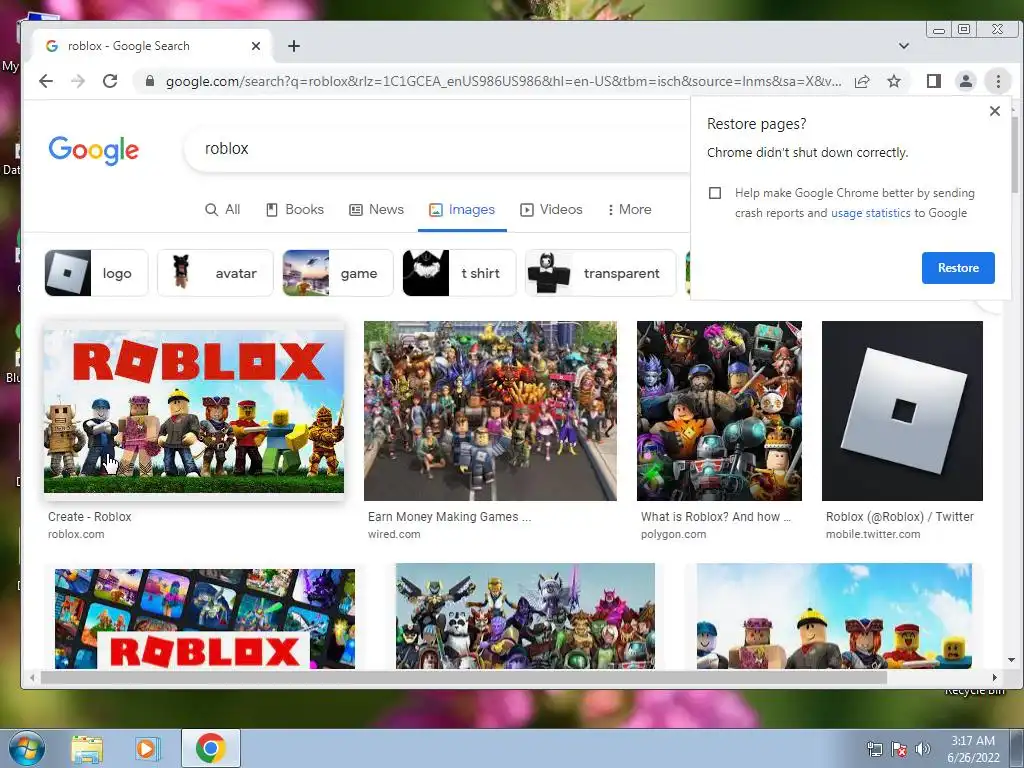Viewport: 1024px width, 768px height.
Task: Switch to the All results tab
Action: 223,210
